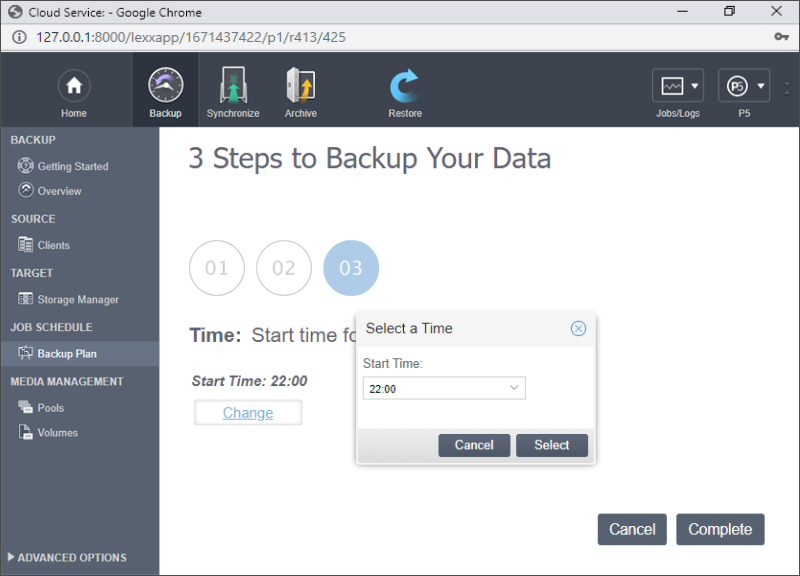Click the Pools sidebar icon

(x=26, y=407)
